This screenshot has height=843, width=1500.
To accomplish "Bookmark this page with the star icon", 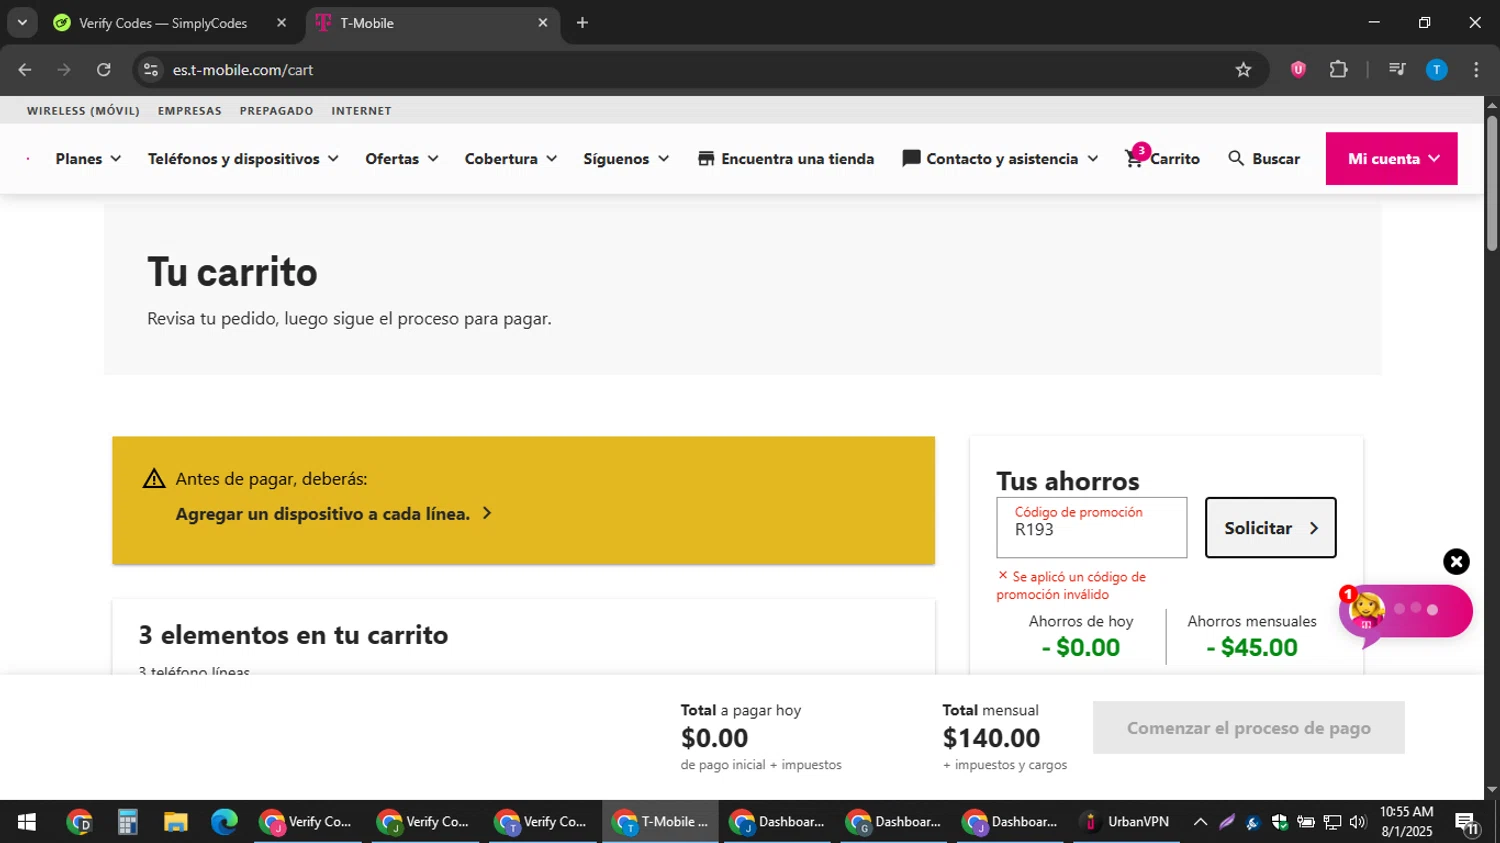I will click(x=1243, y=70).
